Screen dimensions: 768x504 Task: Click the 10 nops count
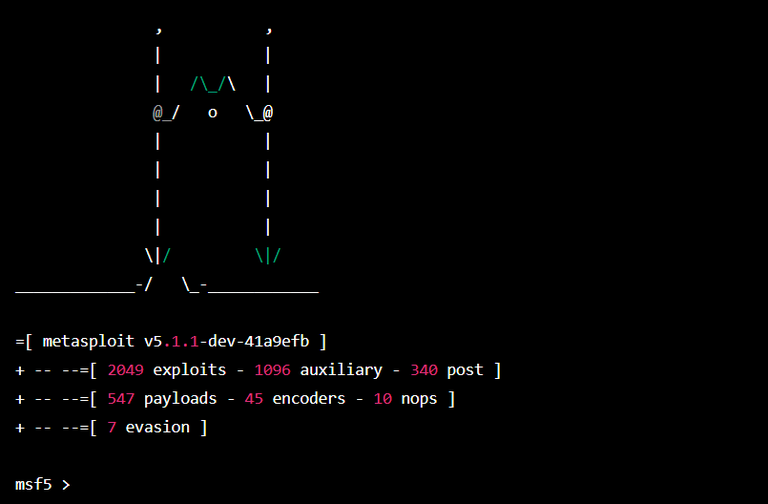pos(383,399)
